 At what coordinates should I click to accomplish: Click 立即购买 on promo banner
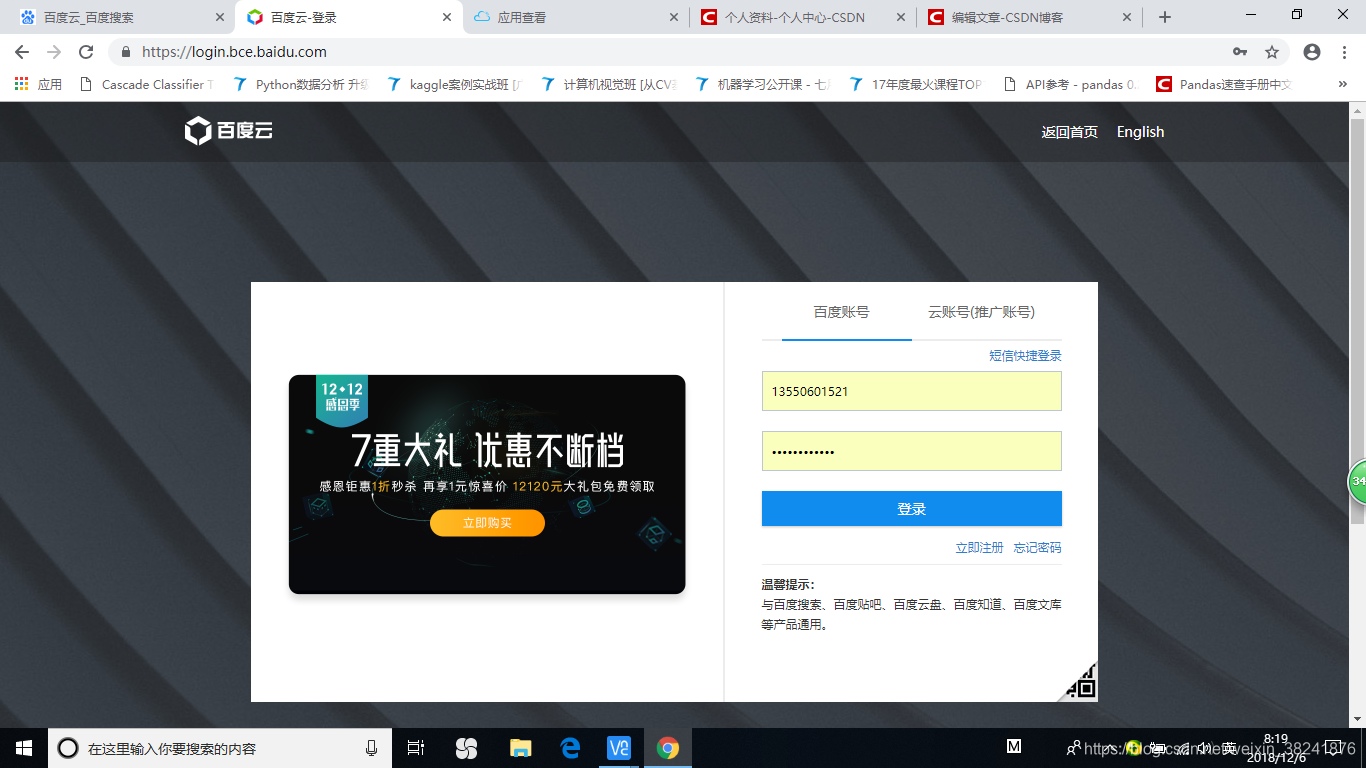(x=487, y=523)
